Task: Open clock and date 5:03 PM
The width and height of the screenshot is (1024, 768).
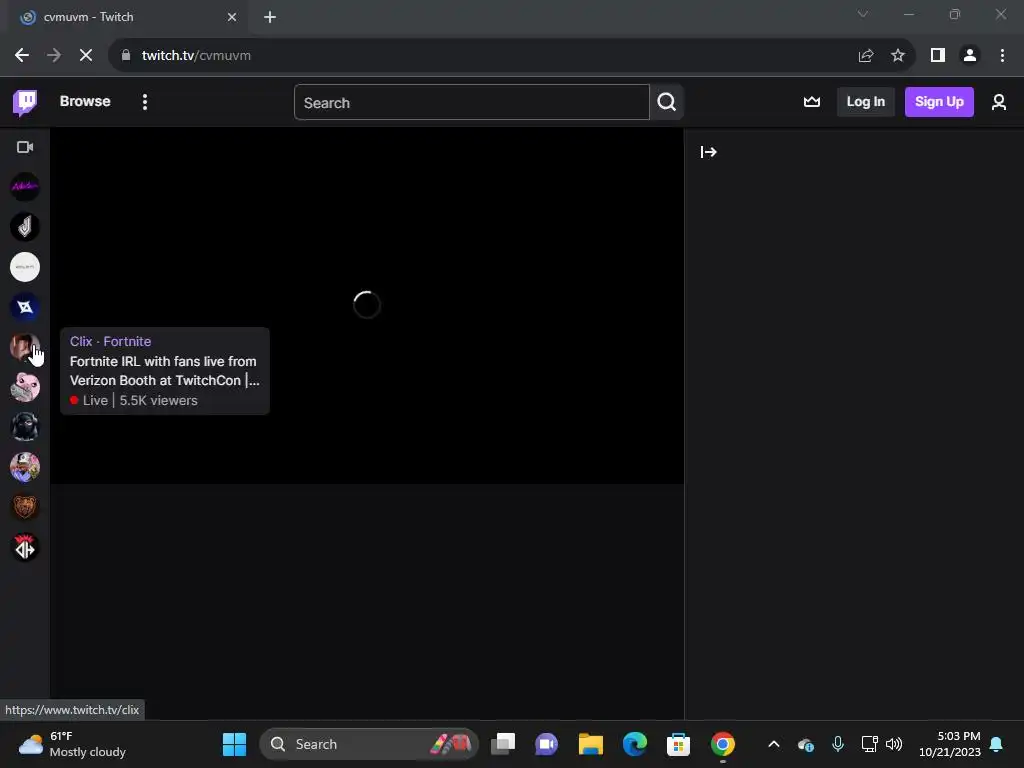Action: [x=950, y=744]
